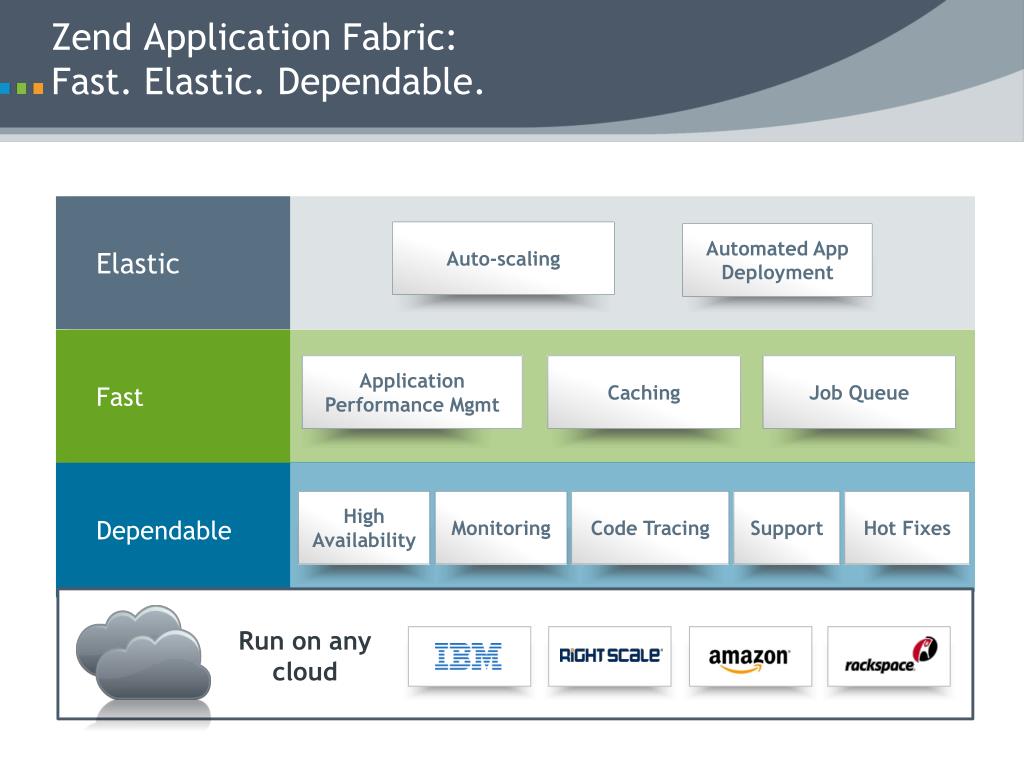
Task: Click the grey cloud illustration
Action: [x=143, y=653]
